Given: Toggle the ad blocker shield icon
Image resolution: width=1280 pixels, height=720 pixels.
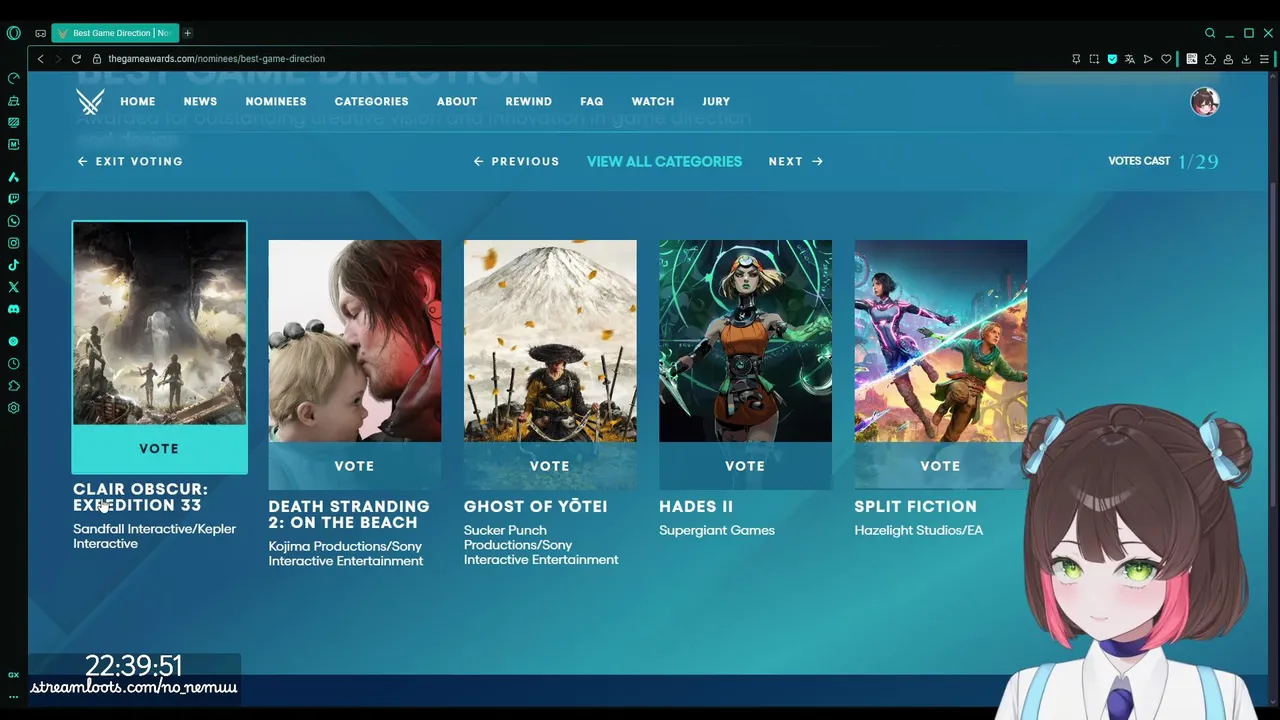Looking at the screenshot, I should 1112,59.
